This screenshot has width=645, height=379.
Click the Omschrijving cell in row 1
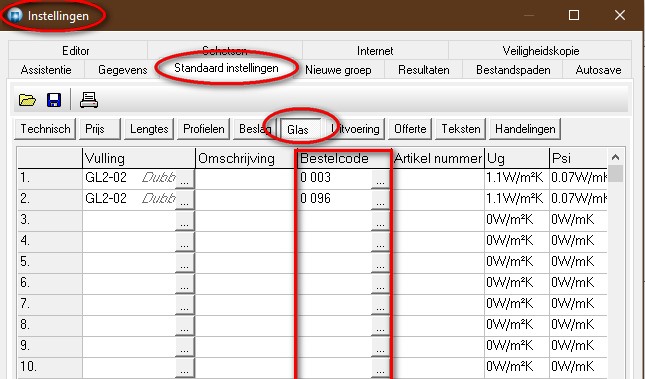tap(245, 179)
